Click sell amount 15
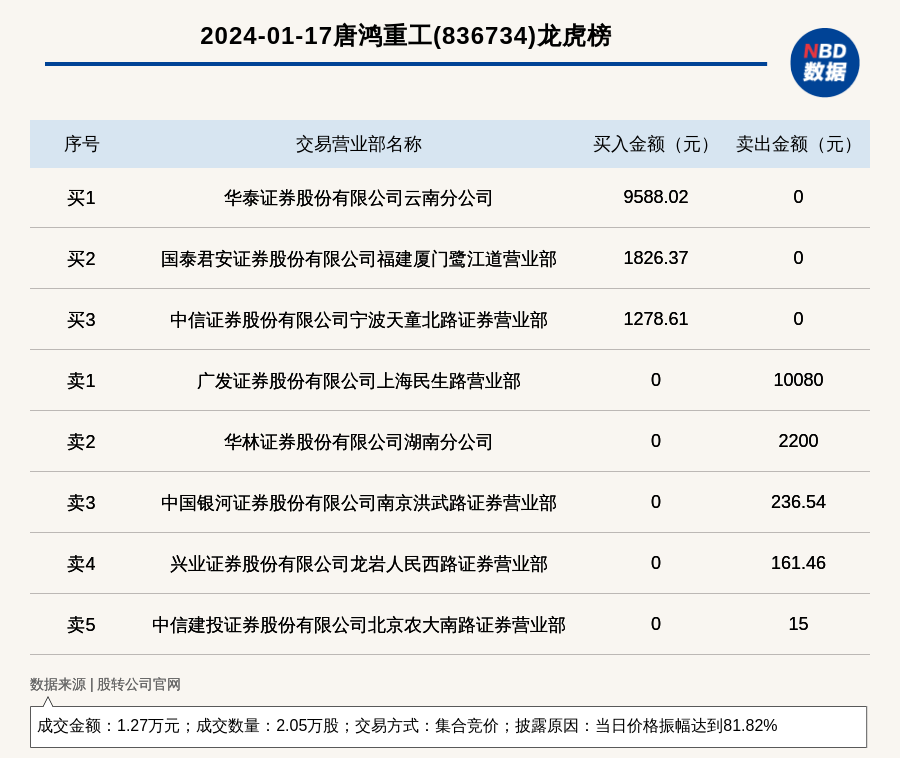Screen dimensions: 900x758 (x=798, y=623)
